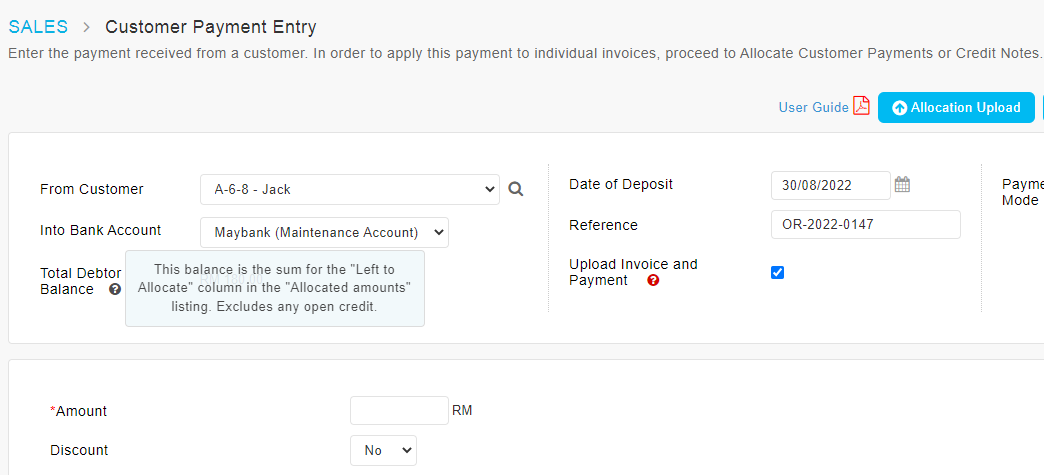Image resolution: width=1044 pixels, height=475 pixels.
Task: Click the Left to Allocate tooltip text
Action: [275, 288]
